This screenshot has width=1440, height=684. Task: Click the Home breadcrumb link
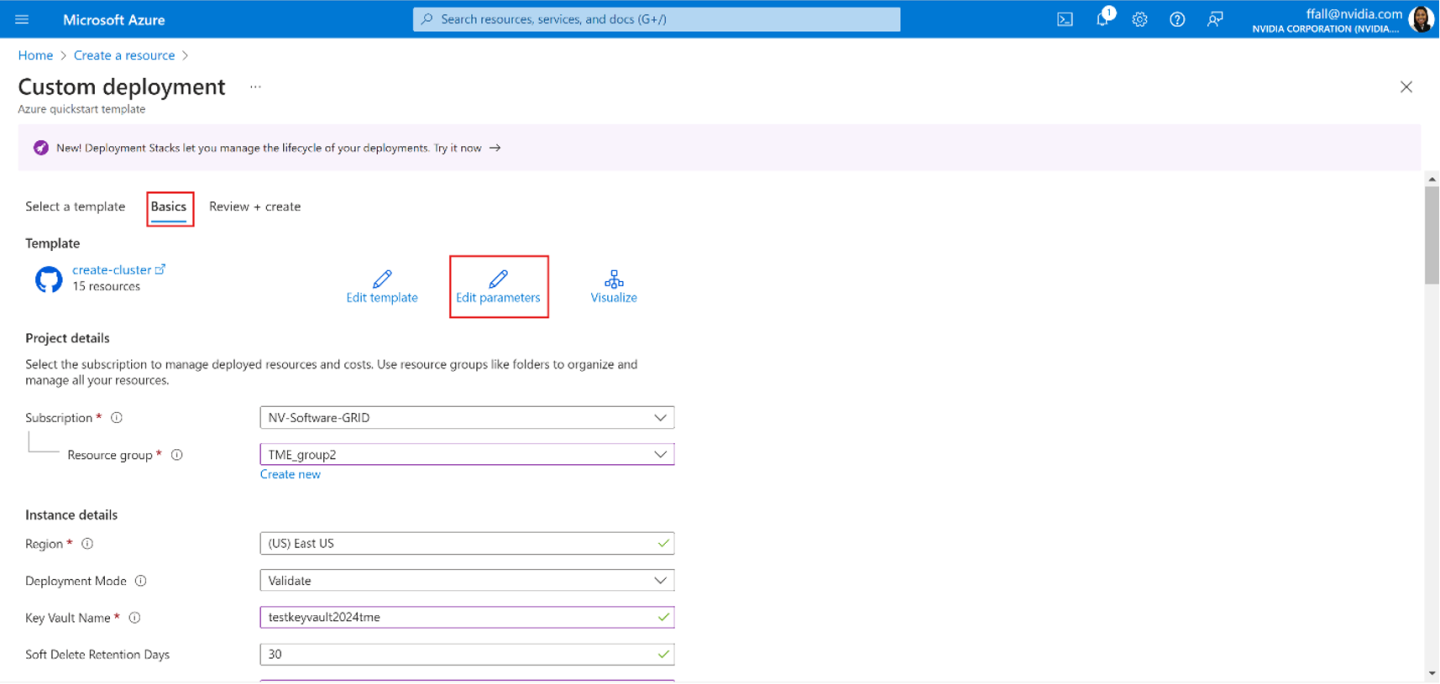(35, 56)
